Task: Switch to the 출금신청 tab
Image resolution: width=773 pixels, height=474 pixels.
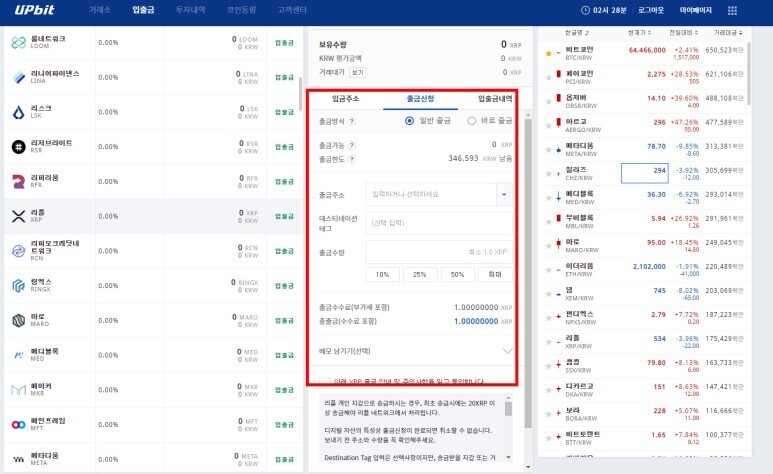Action: 420,99
